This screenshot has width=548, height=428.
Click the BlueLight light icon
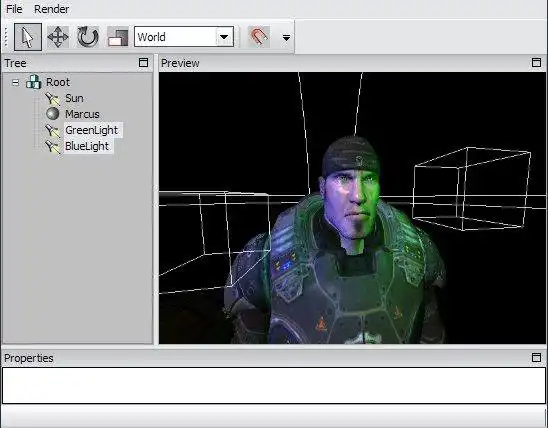click(x=52, y=146)
